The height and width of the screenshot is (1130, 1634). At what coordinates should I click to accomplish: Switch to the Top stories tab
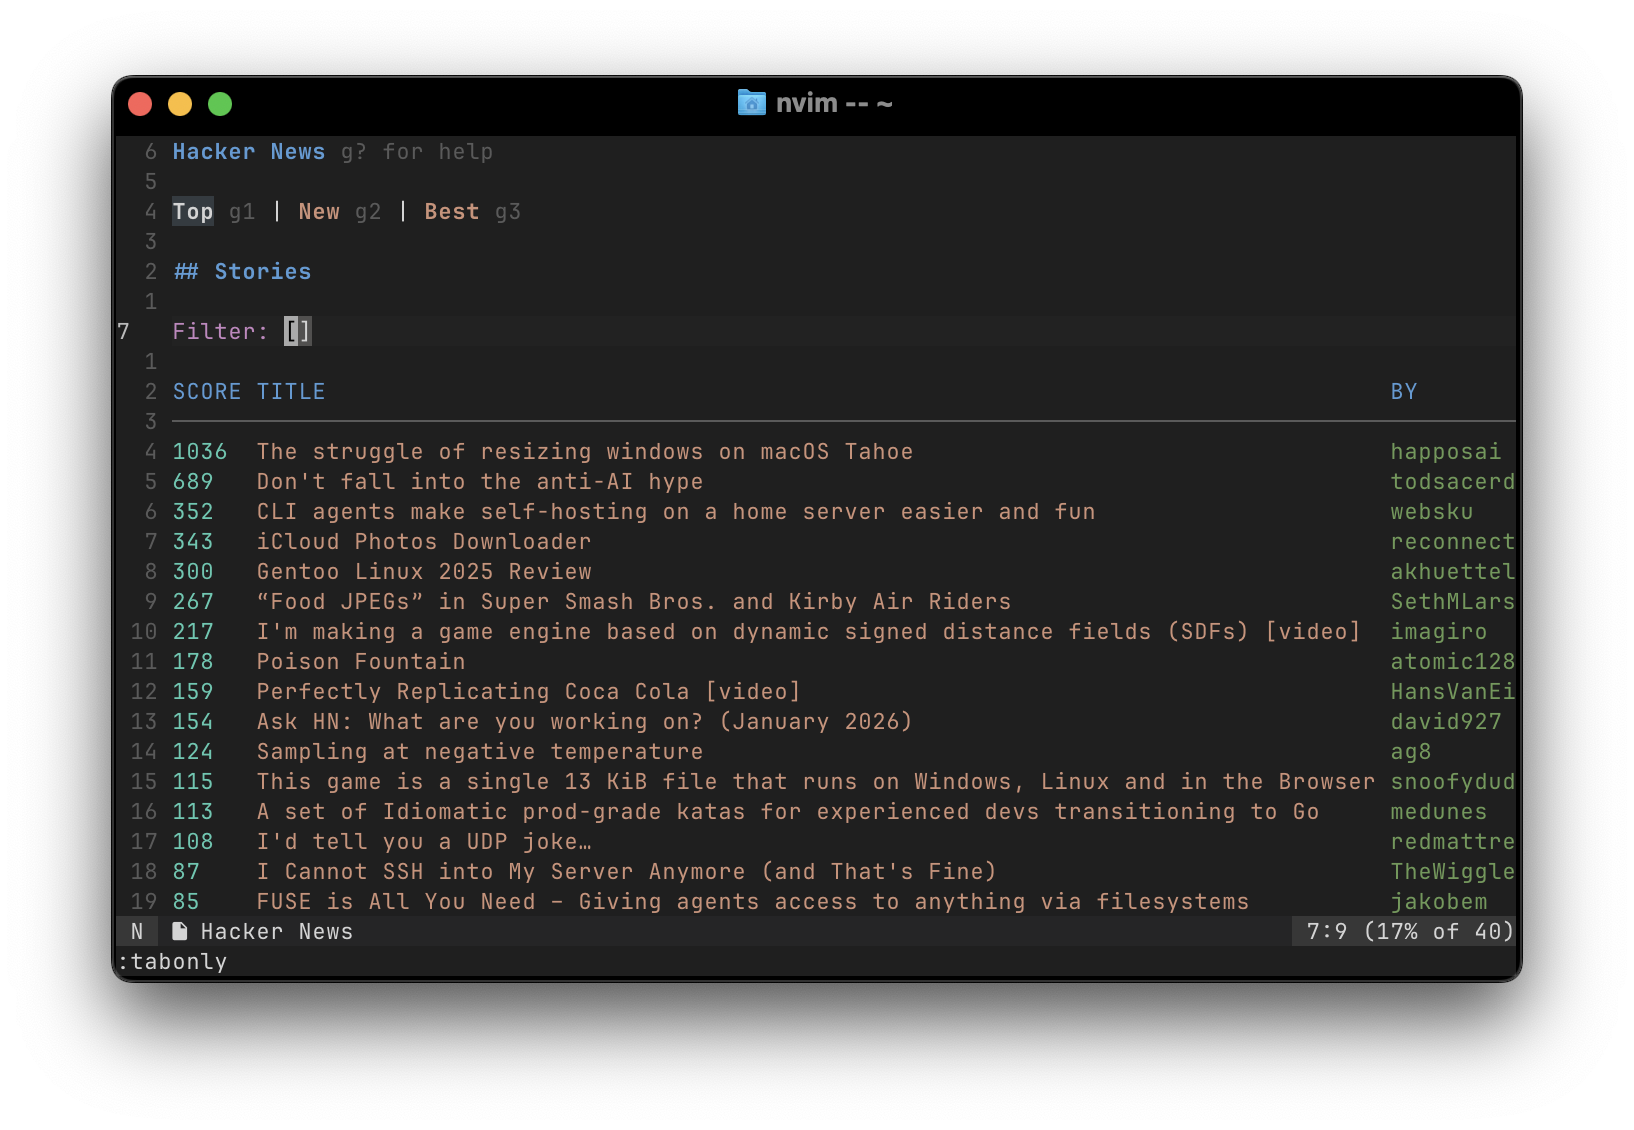click(193, 211)
